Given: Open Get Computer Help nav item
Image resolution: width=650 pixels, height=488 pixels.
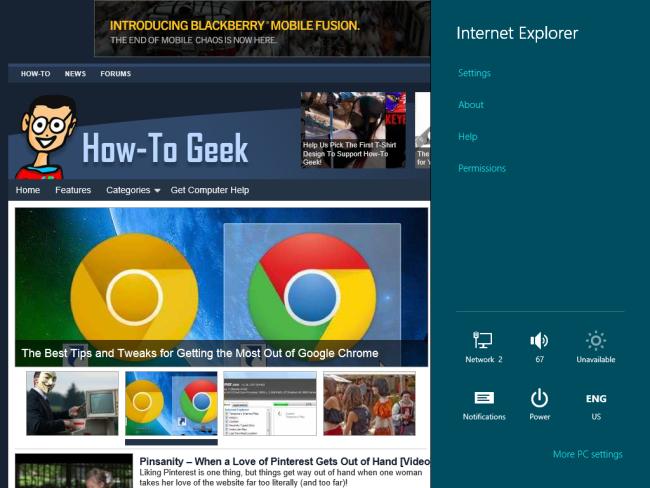Looking at the screenshot, I should click(210, 190).
